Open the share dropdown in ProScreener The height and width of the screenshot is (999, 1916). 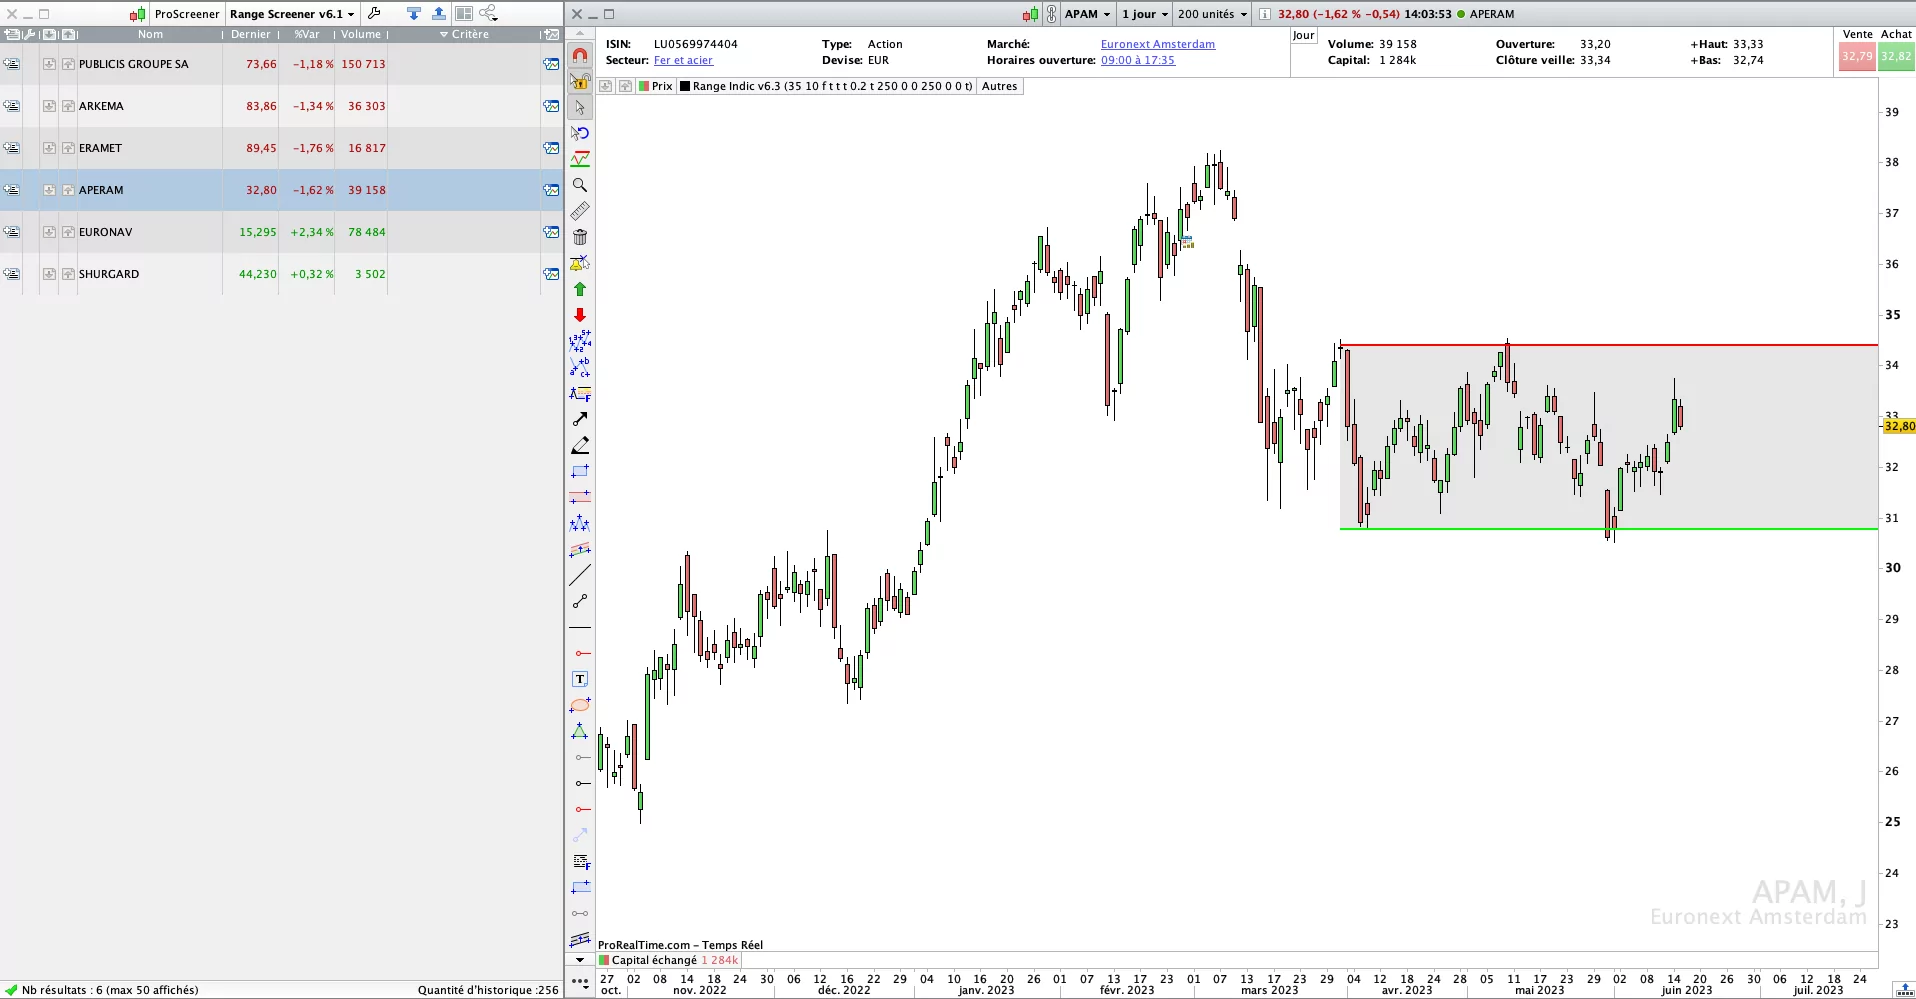point(489,14)
